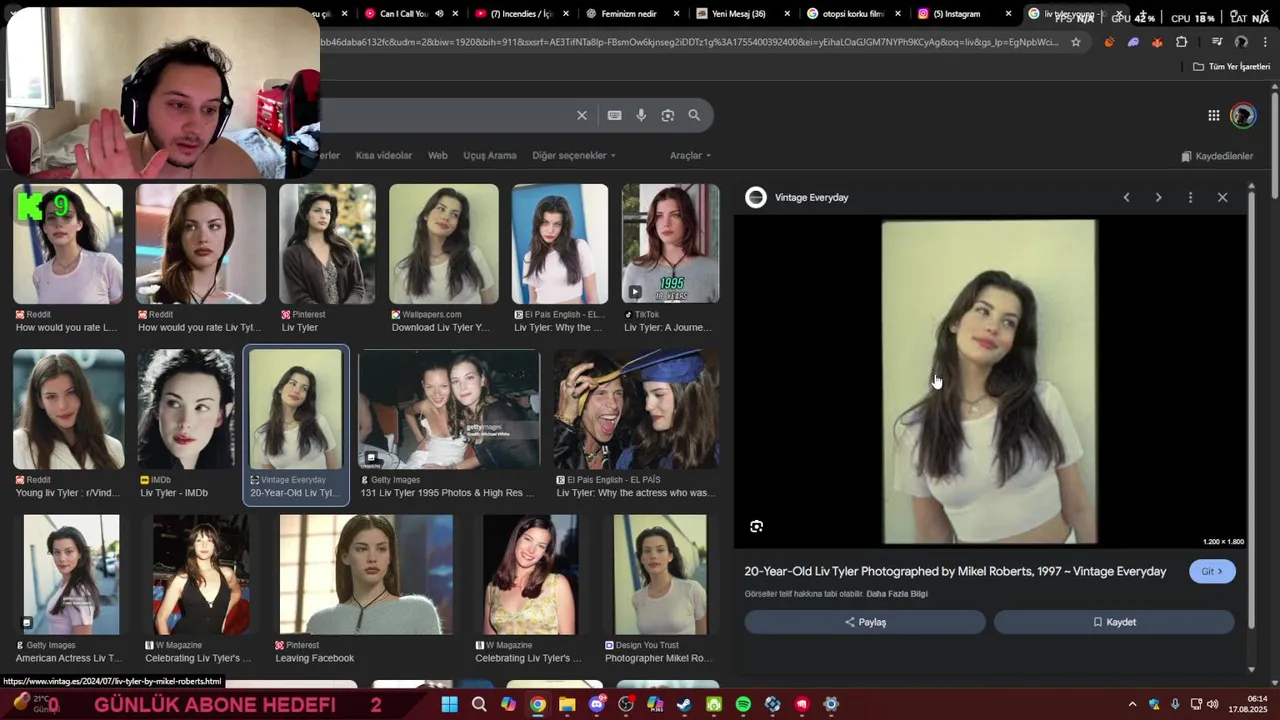Show hidden system tray icons chevron

click(1132, 705)
